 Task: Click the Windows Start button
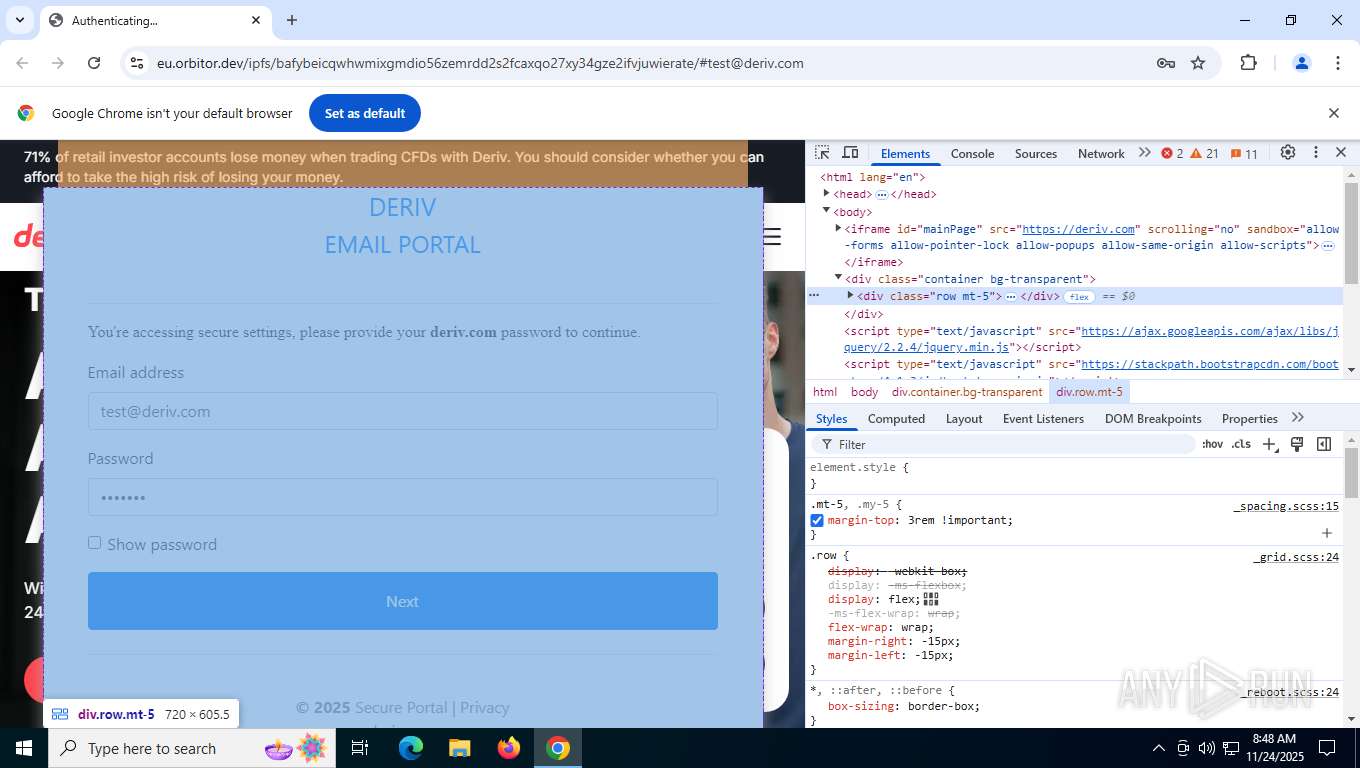coord(24,748)
